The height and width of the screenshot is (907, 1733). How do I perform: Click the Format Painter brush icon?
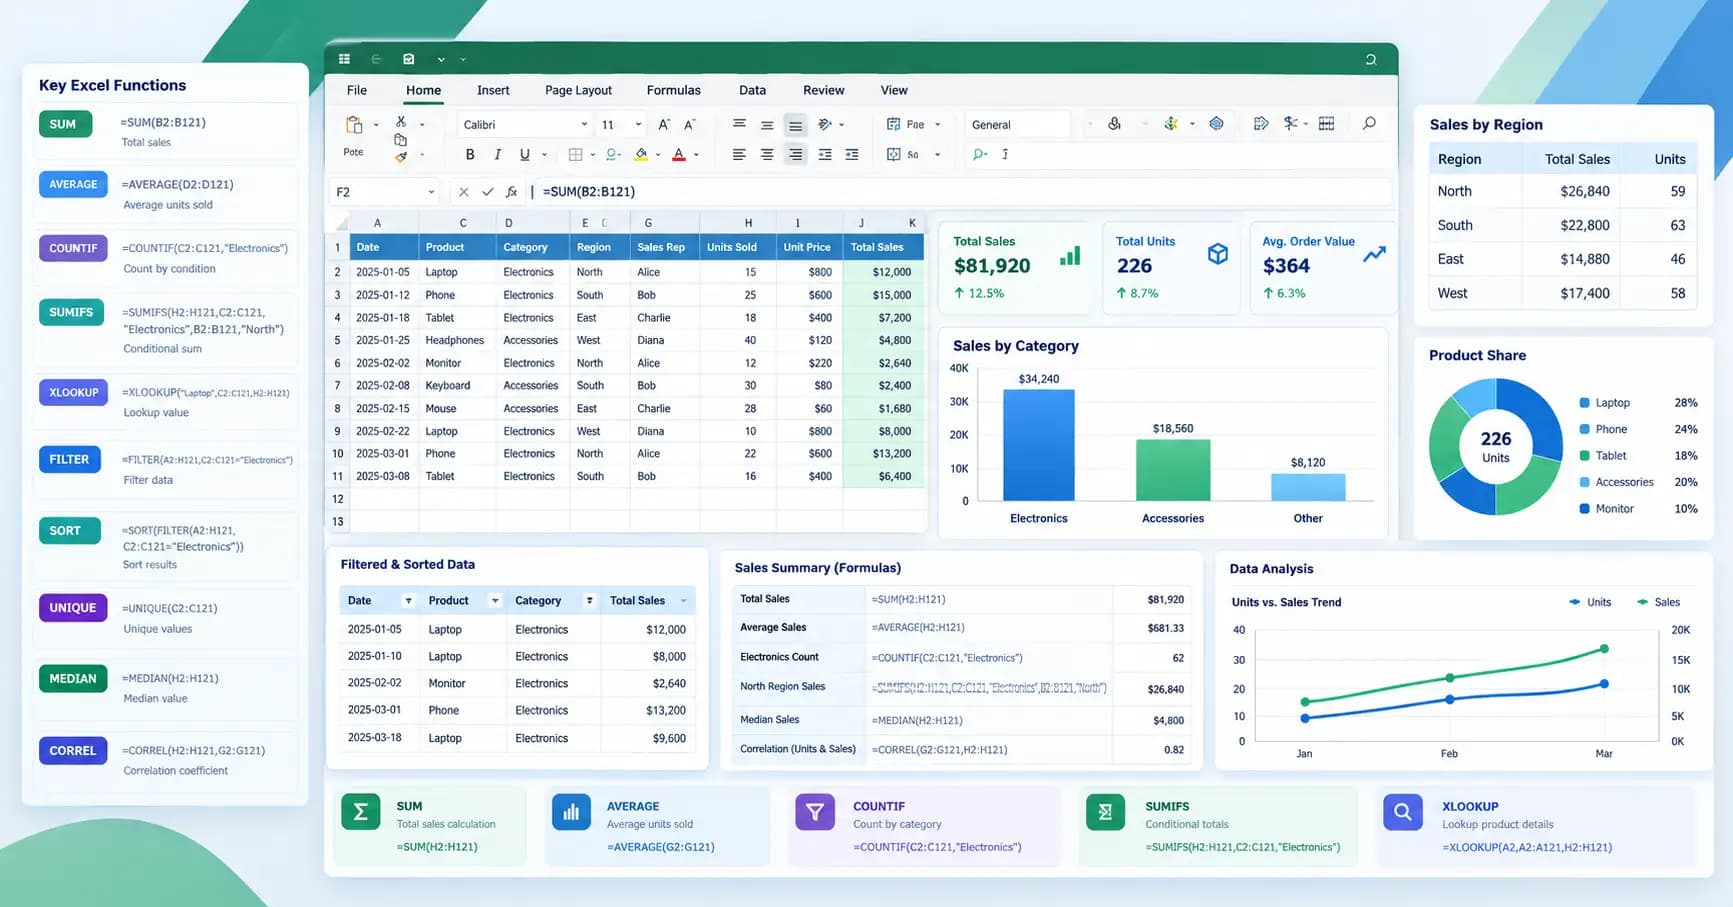400,156
